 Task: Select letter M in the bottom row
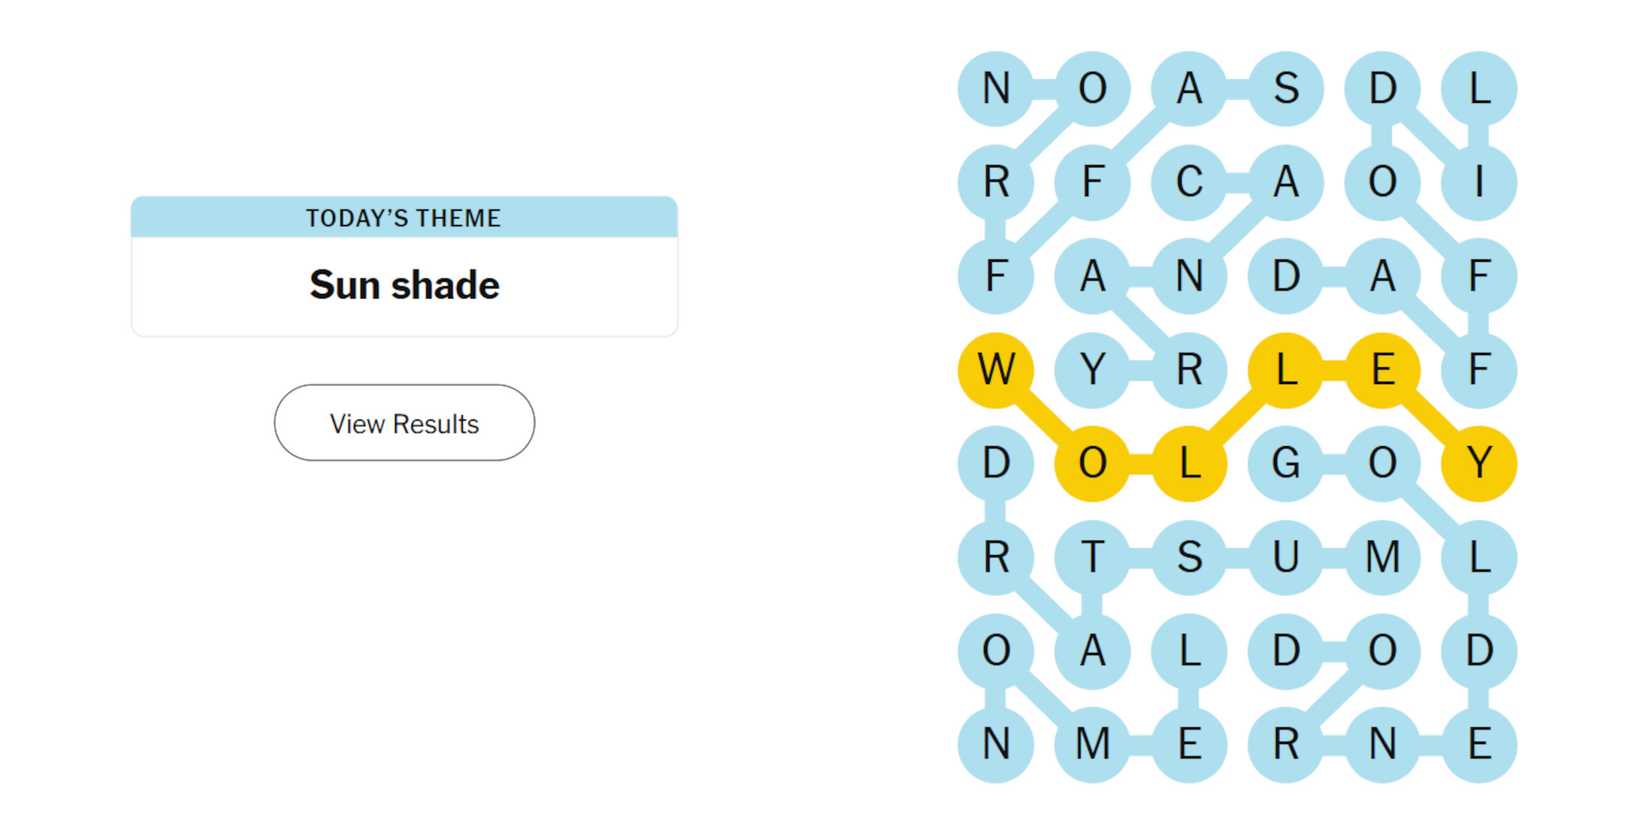coord(1092,743)
